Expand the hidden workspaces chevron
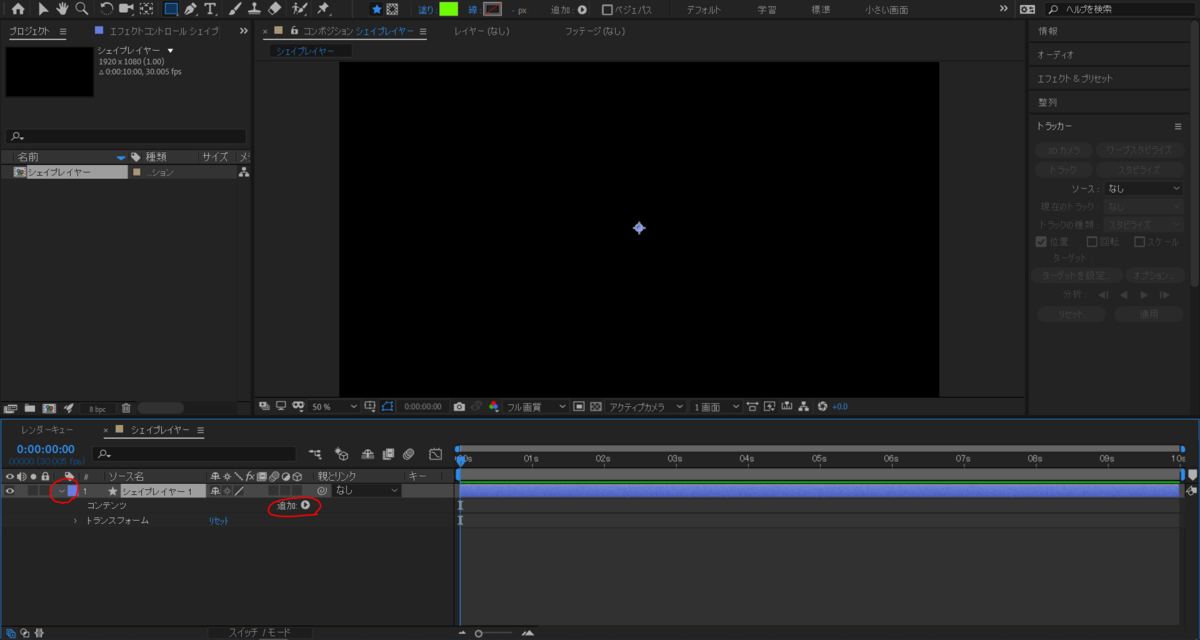This screenshot has height=640, width=1200. point(1004,9)
